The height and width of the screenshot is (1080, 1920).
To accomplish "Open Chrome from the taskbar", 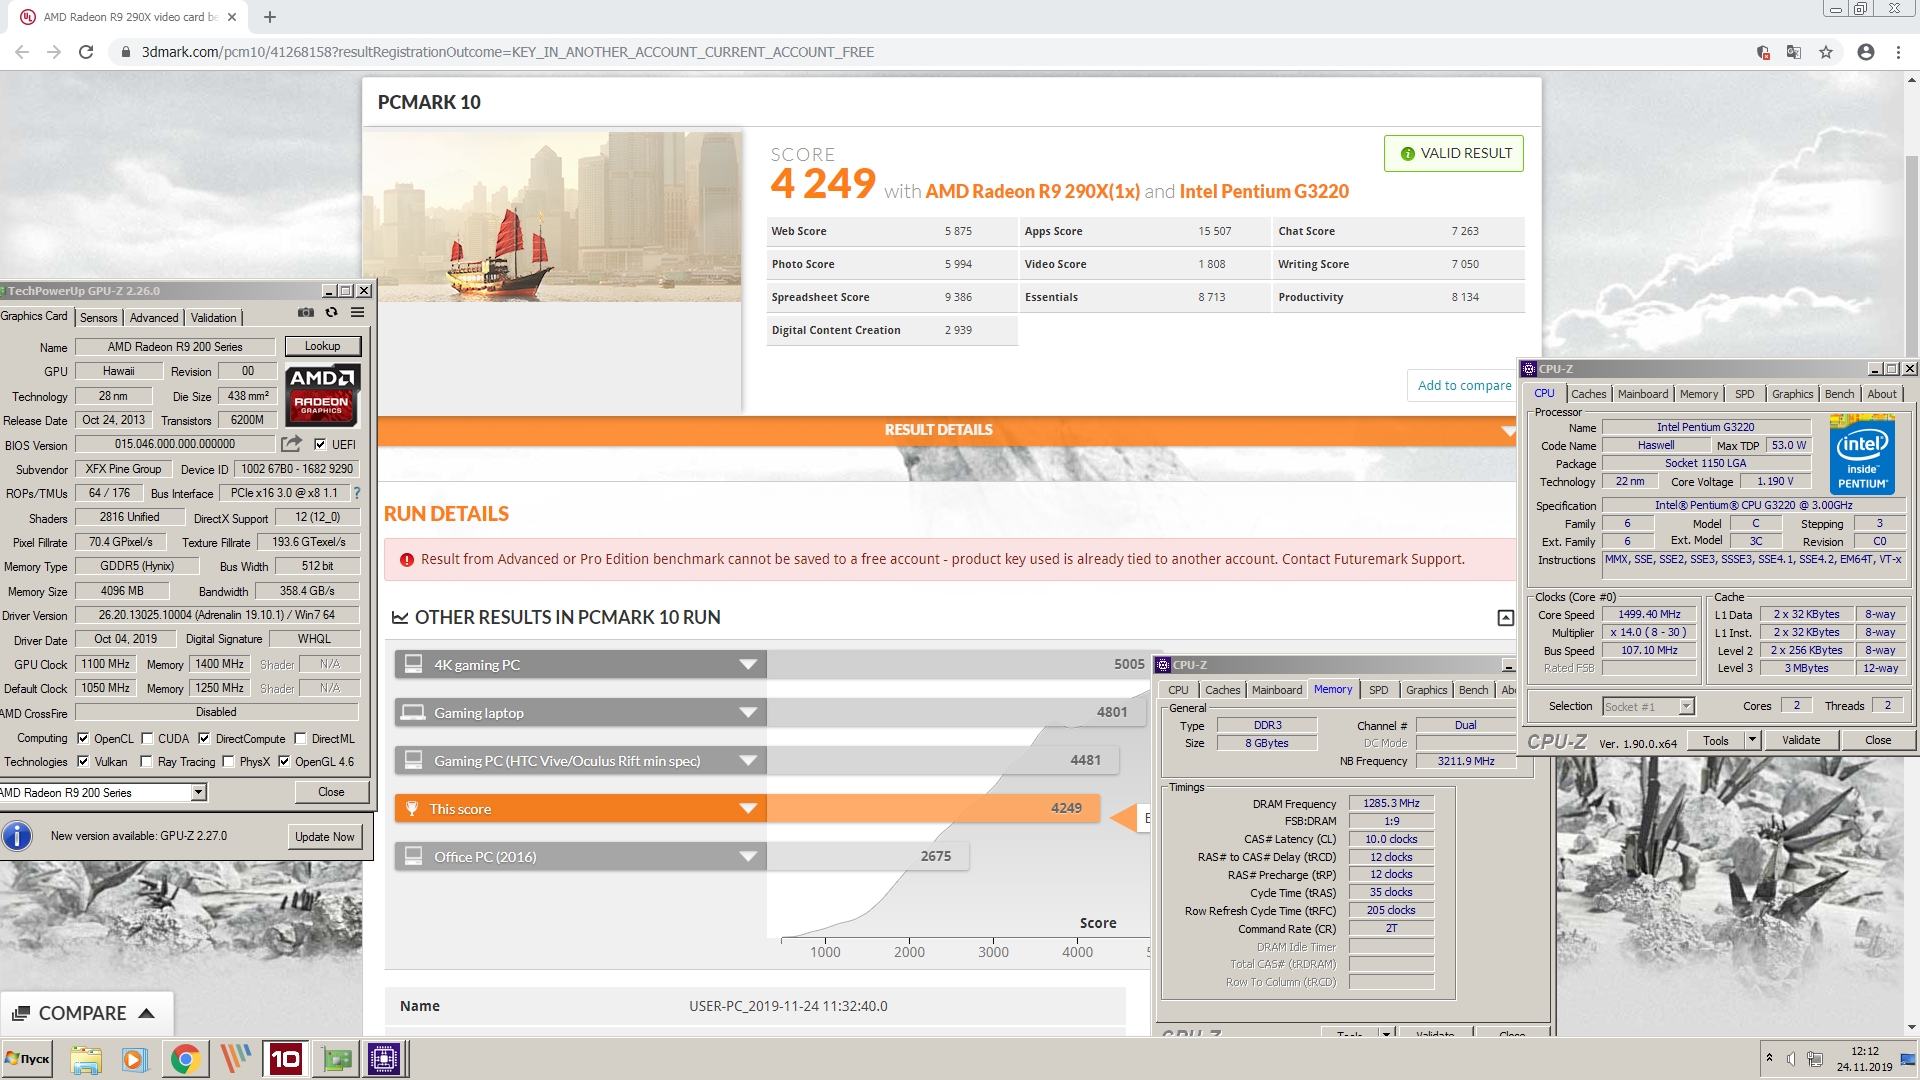I will (184, 1059).
